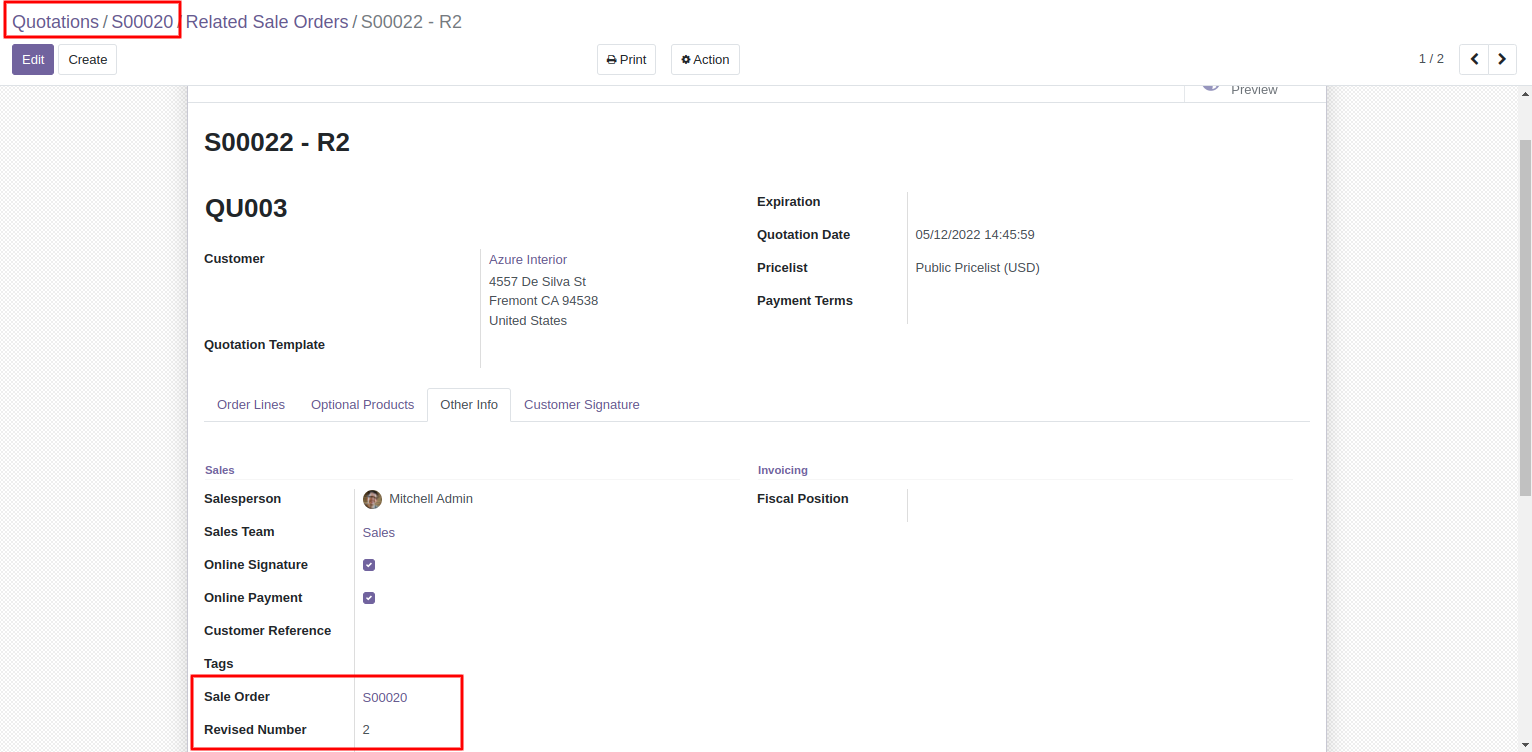Open the Customer Signature tab
The height and width of the screenshot is (752, 1532).
pos(582,405)
